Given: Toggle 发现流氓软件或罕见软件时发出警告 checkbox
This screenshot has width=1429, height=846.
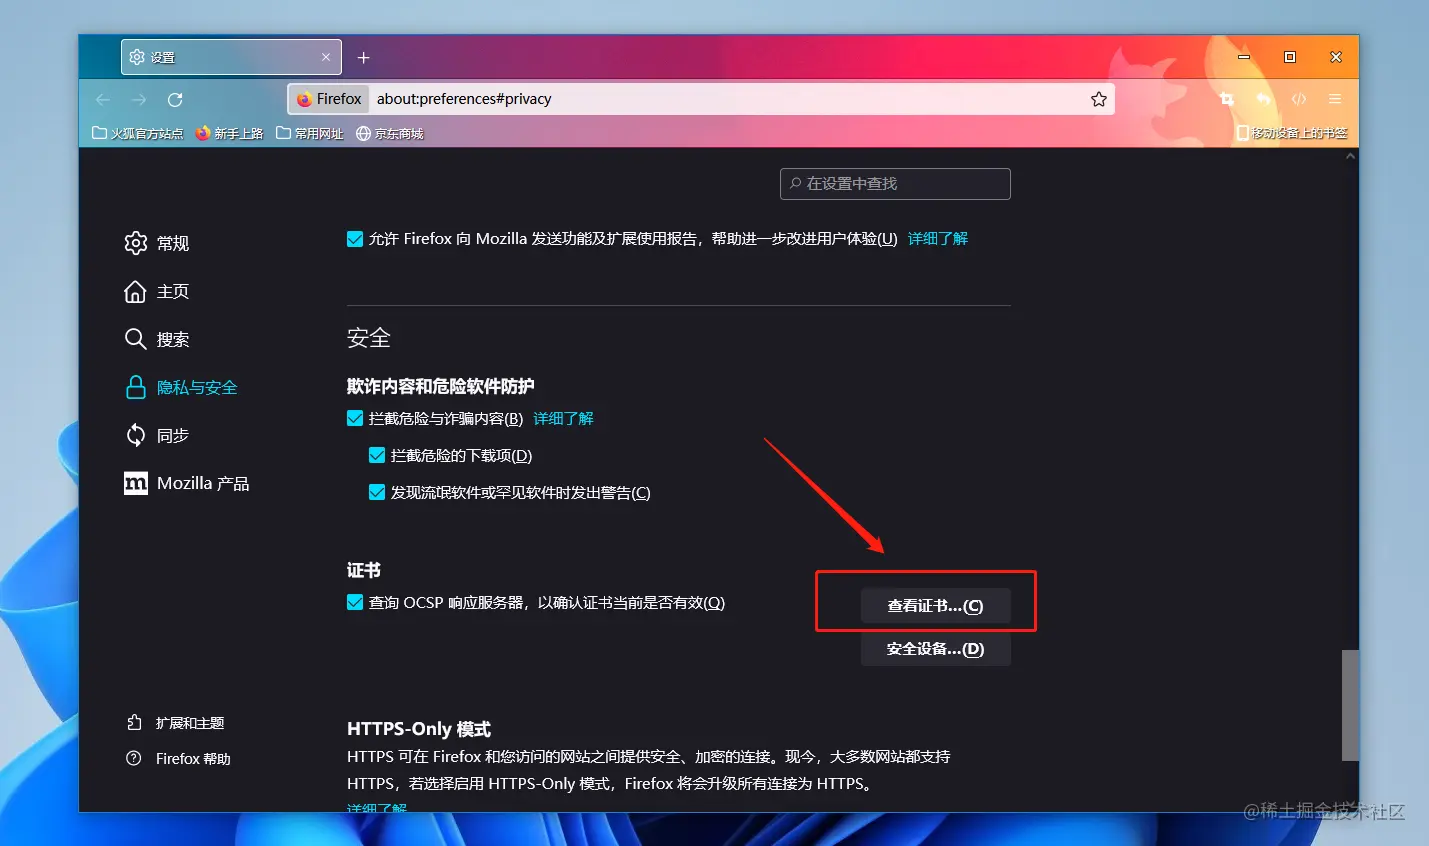Looking at the screenshot, I should pyautogui.click(x=377, y=492).
